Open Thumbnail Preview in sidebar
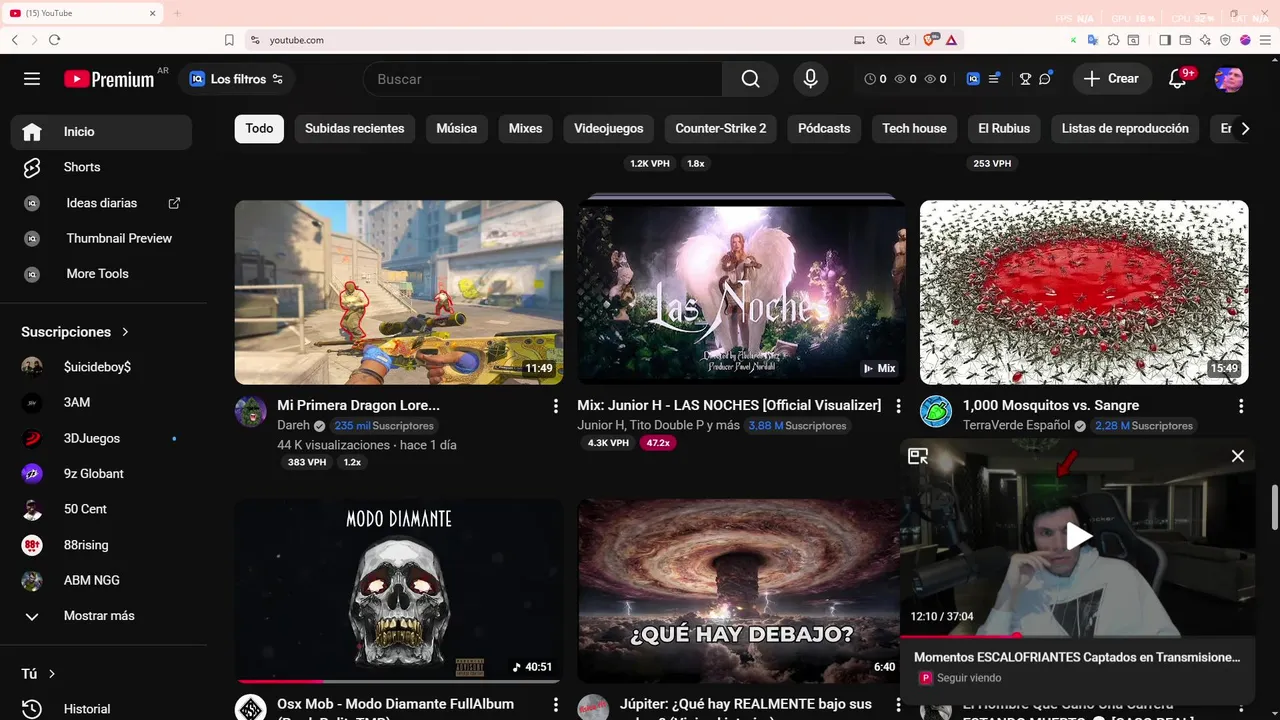Screen dimensions: 1280x720 tap(101, 238)
